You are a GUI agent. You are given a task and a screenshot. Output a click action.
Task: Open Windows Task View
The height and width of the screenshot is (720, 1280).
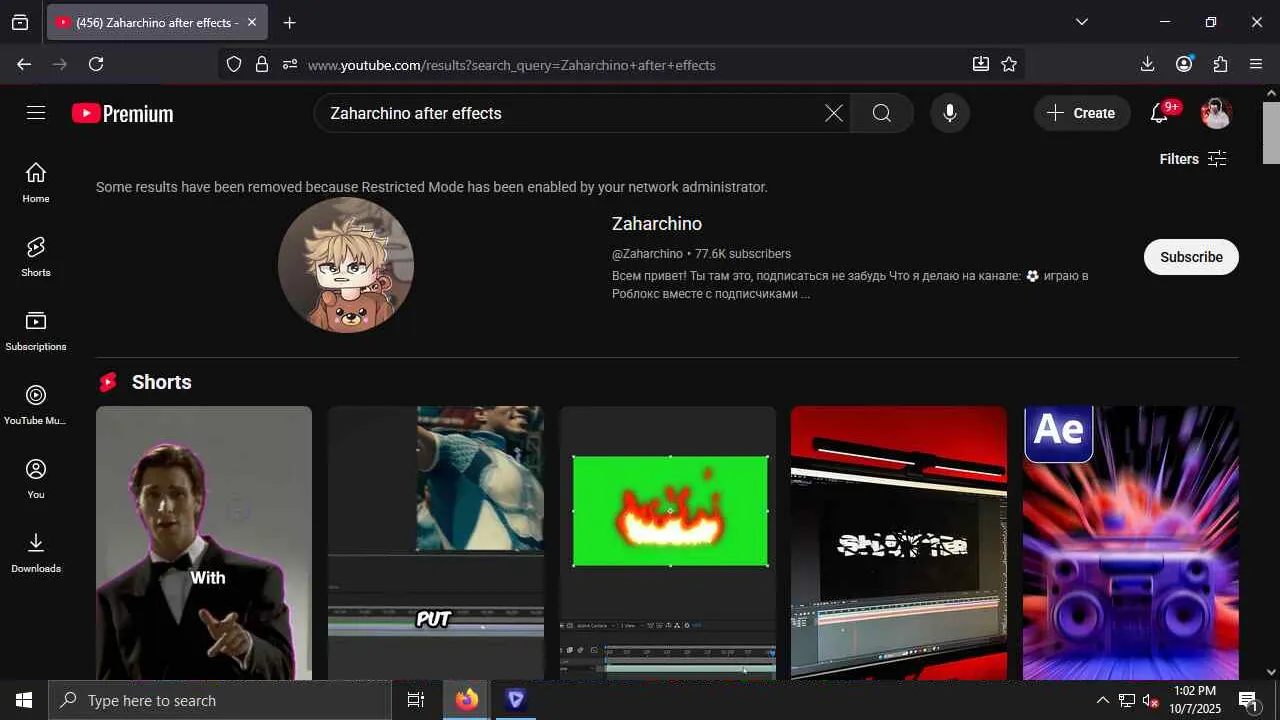416,700
